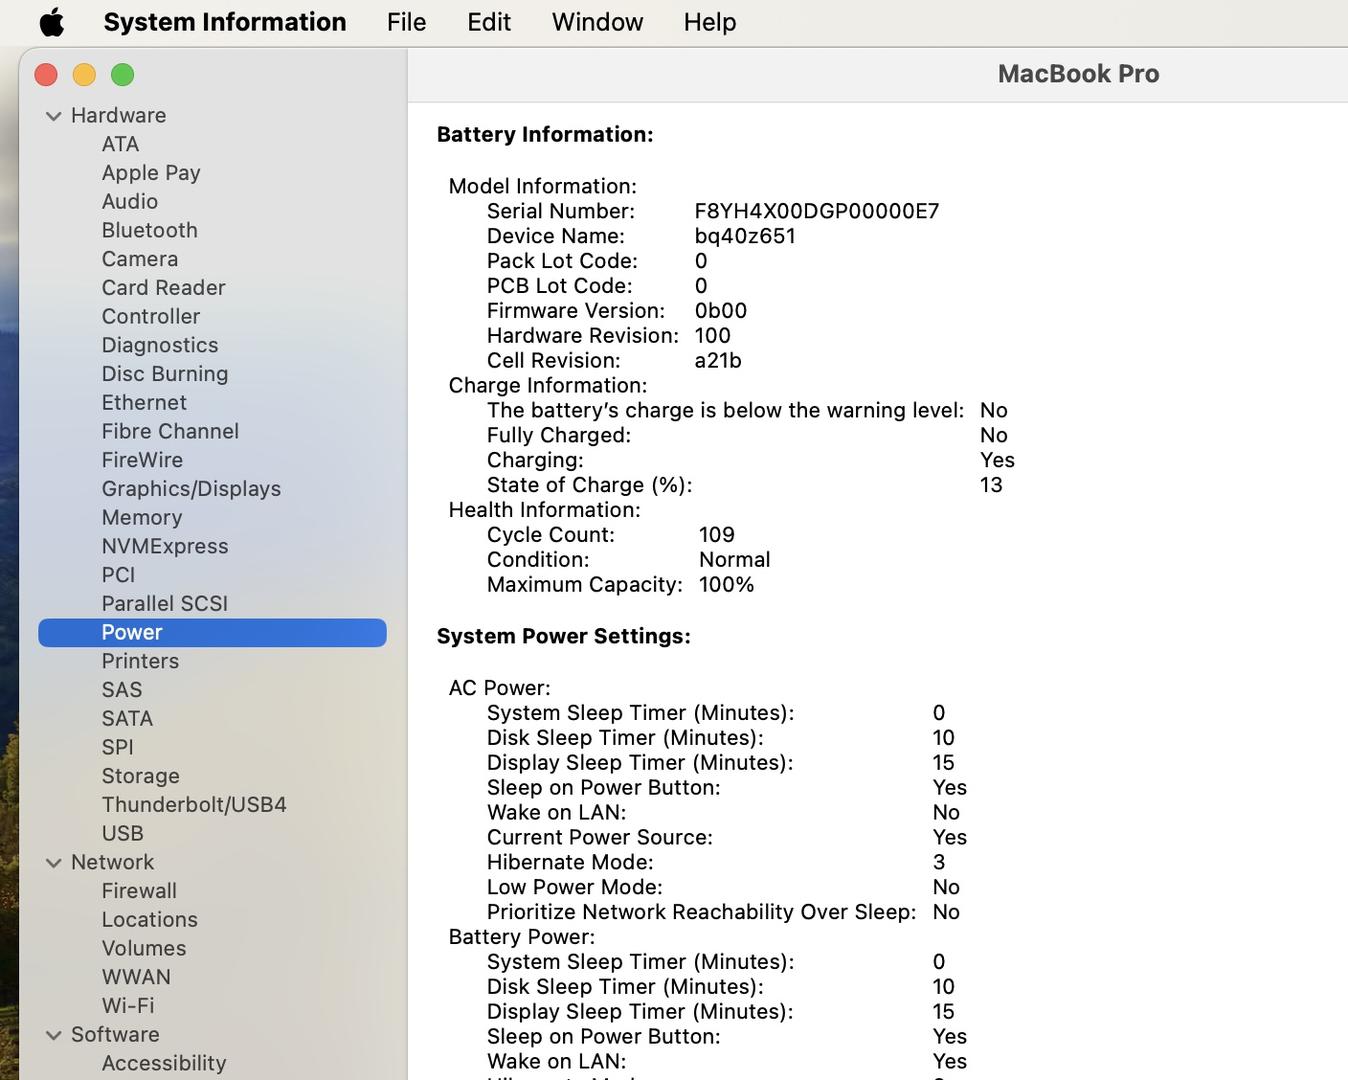1348x1080 pixels.
Task: Open the File menu
Action: pyautogui.click(x=406, y=22)
